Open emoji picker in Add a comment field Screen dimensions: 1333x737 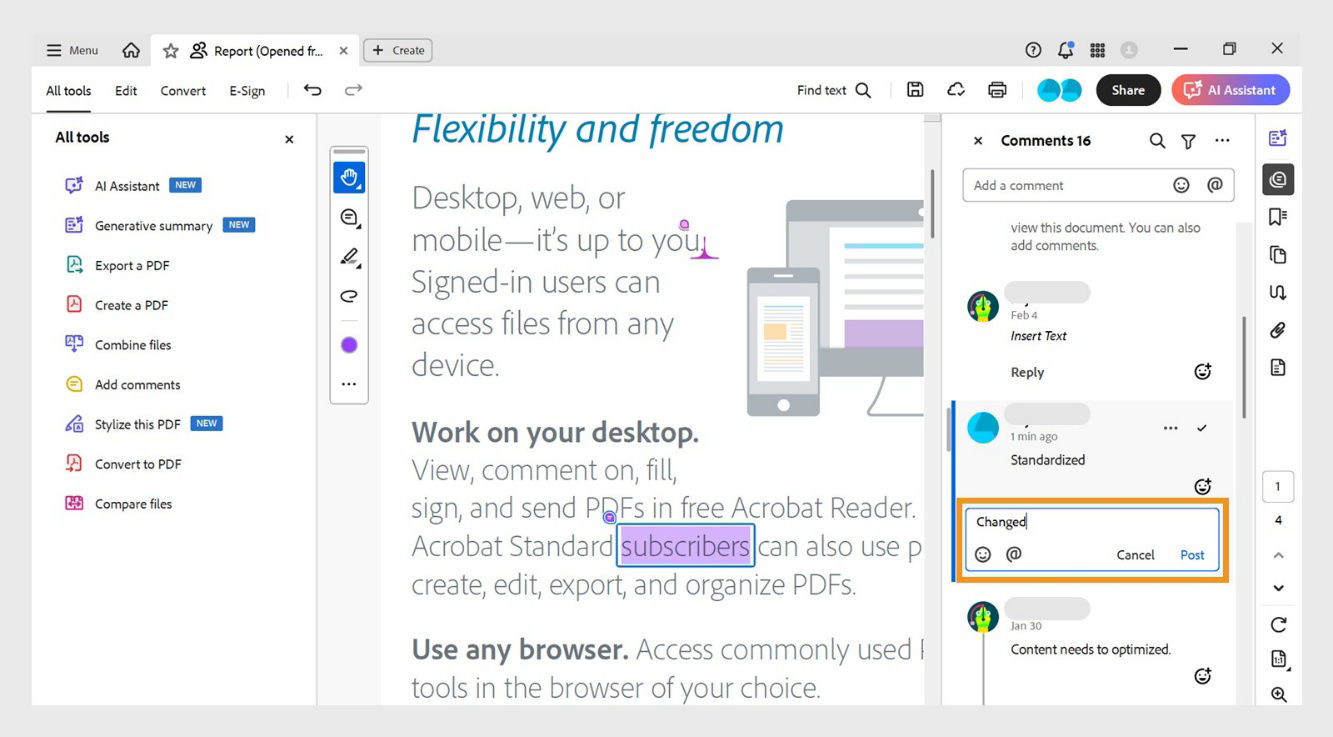tap(1181, 185)
